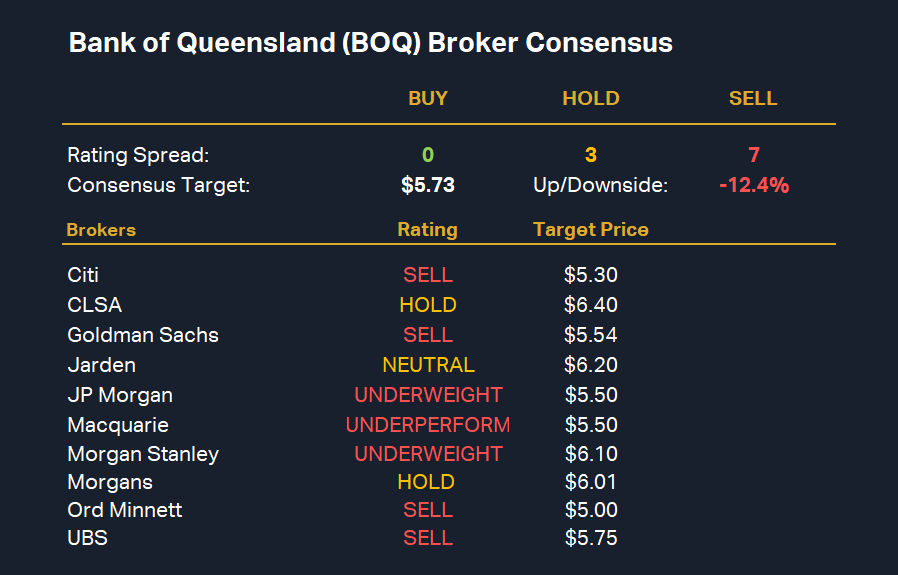Select the Goldman Sachs broker name
The height and width of the screenshot is (575, 898).
[143, 335]
